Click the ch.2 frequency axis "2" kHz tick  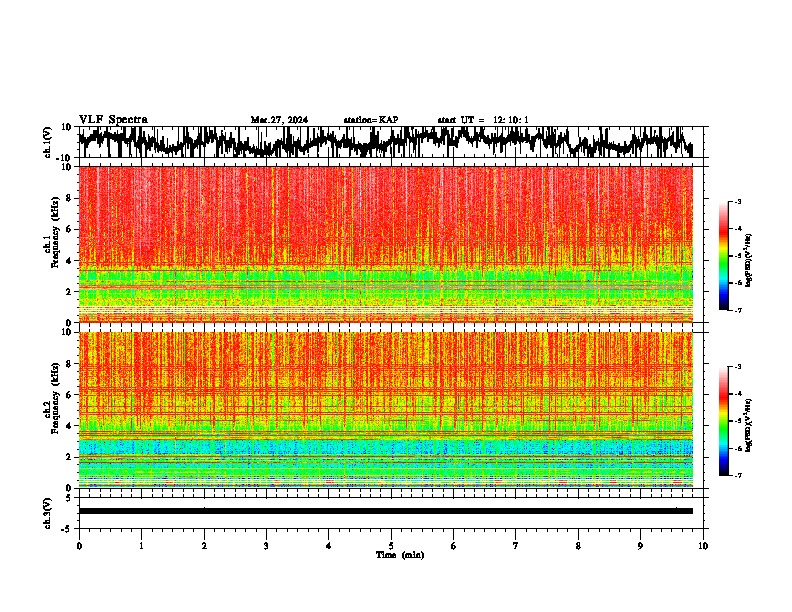(69, 457)
